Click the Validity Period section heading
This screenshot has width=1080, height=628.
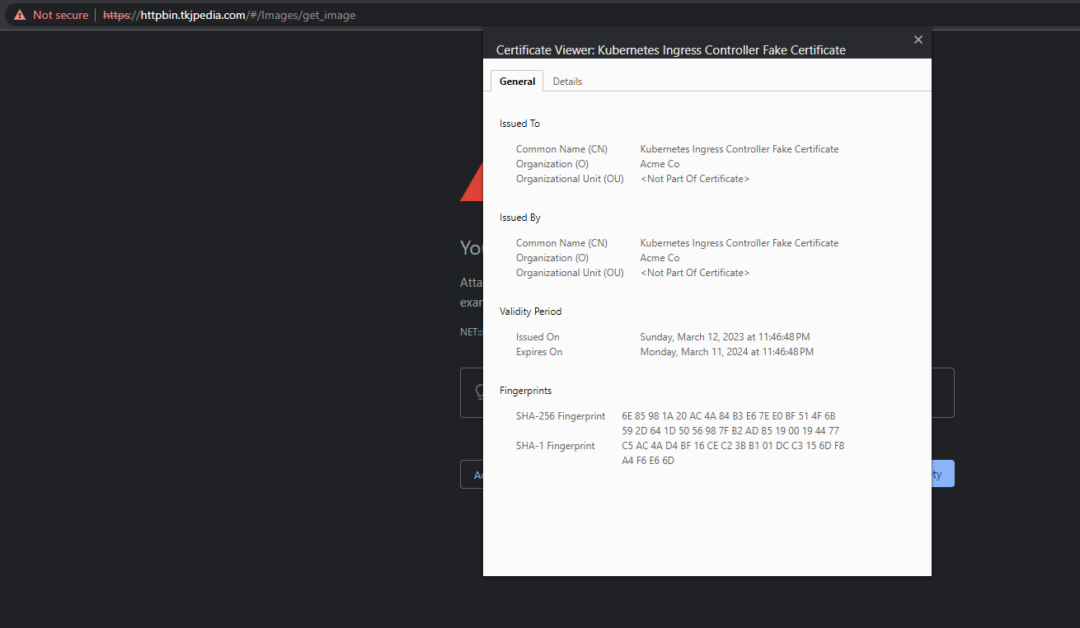530,311
